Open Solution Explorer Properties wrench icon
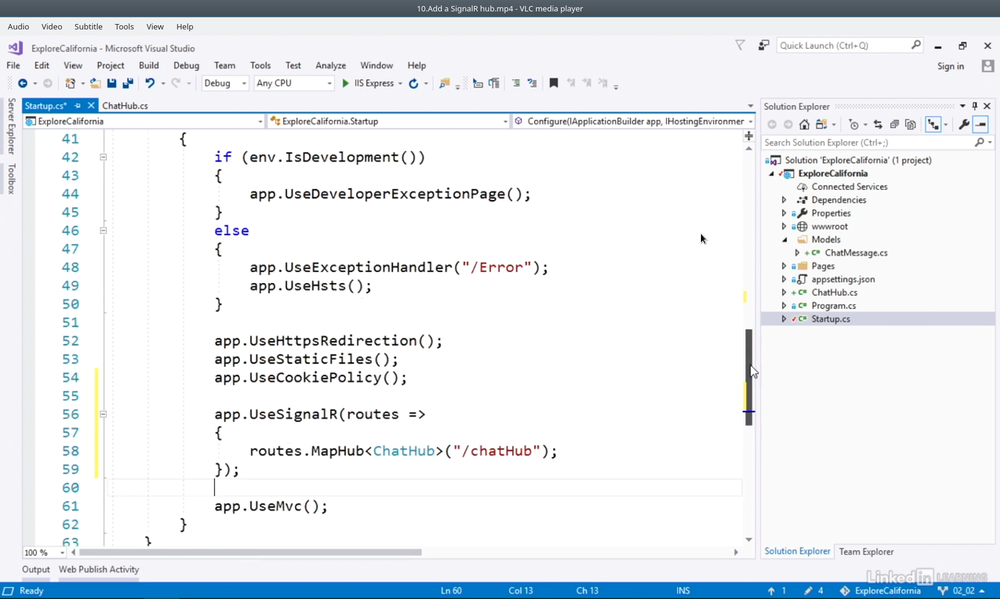 click(x=964, y=124)
